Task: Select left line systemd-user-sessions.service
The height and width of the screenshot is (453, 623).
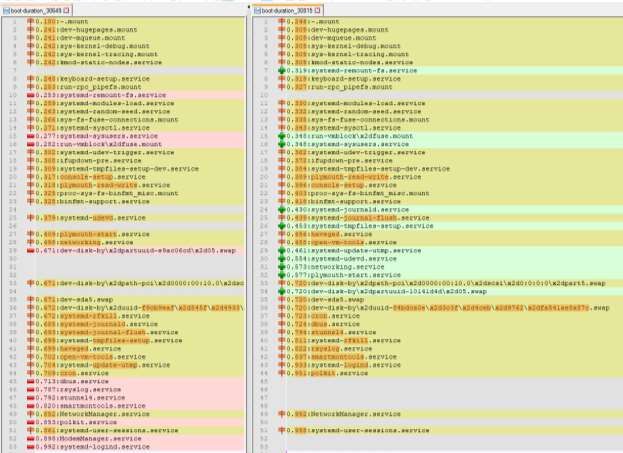Action: (x=106, y=430)
